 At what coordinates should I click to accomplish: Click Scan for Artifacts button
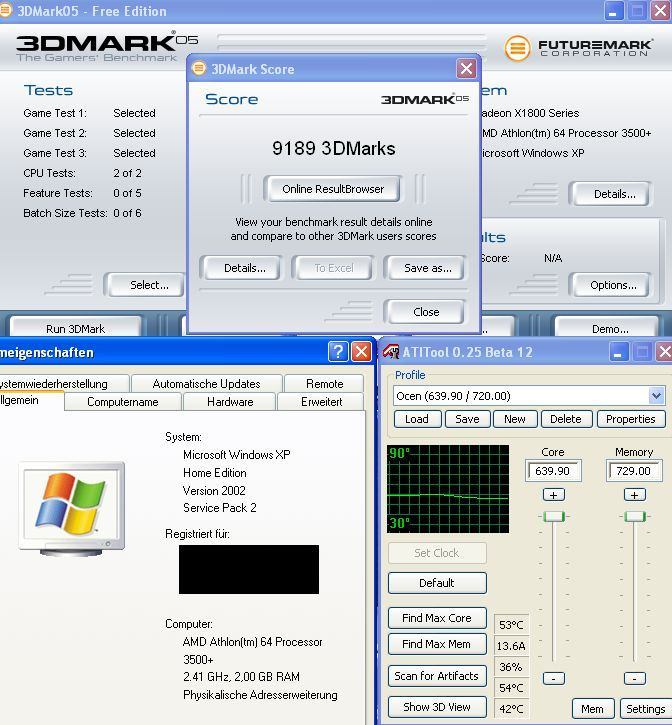point(437,676)
